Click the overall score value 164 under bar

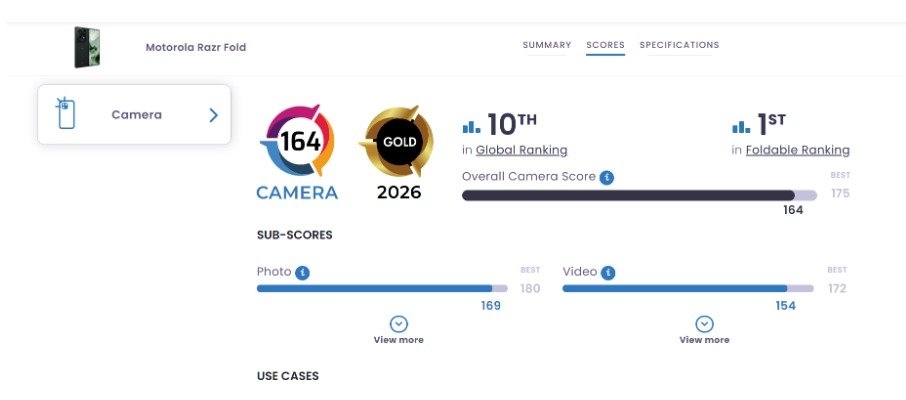point(793,210)
